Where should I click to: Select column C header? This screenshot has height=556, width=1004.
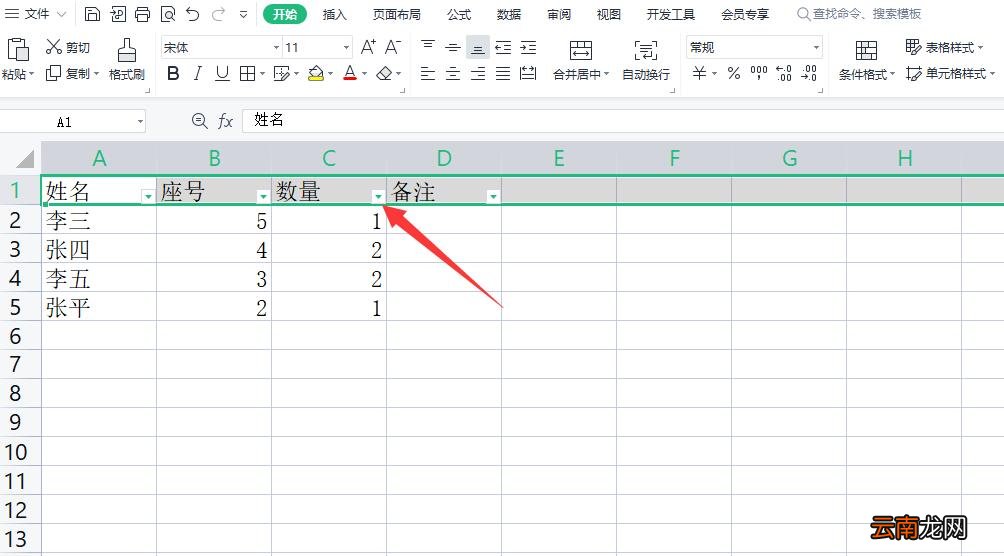coord(329,158)
